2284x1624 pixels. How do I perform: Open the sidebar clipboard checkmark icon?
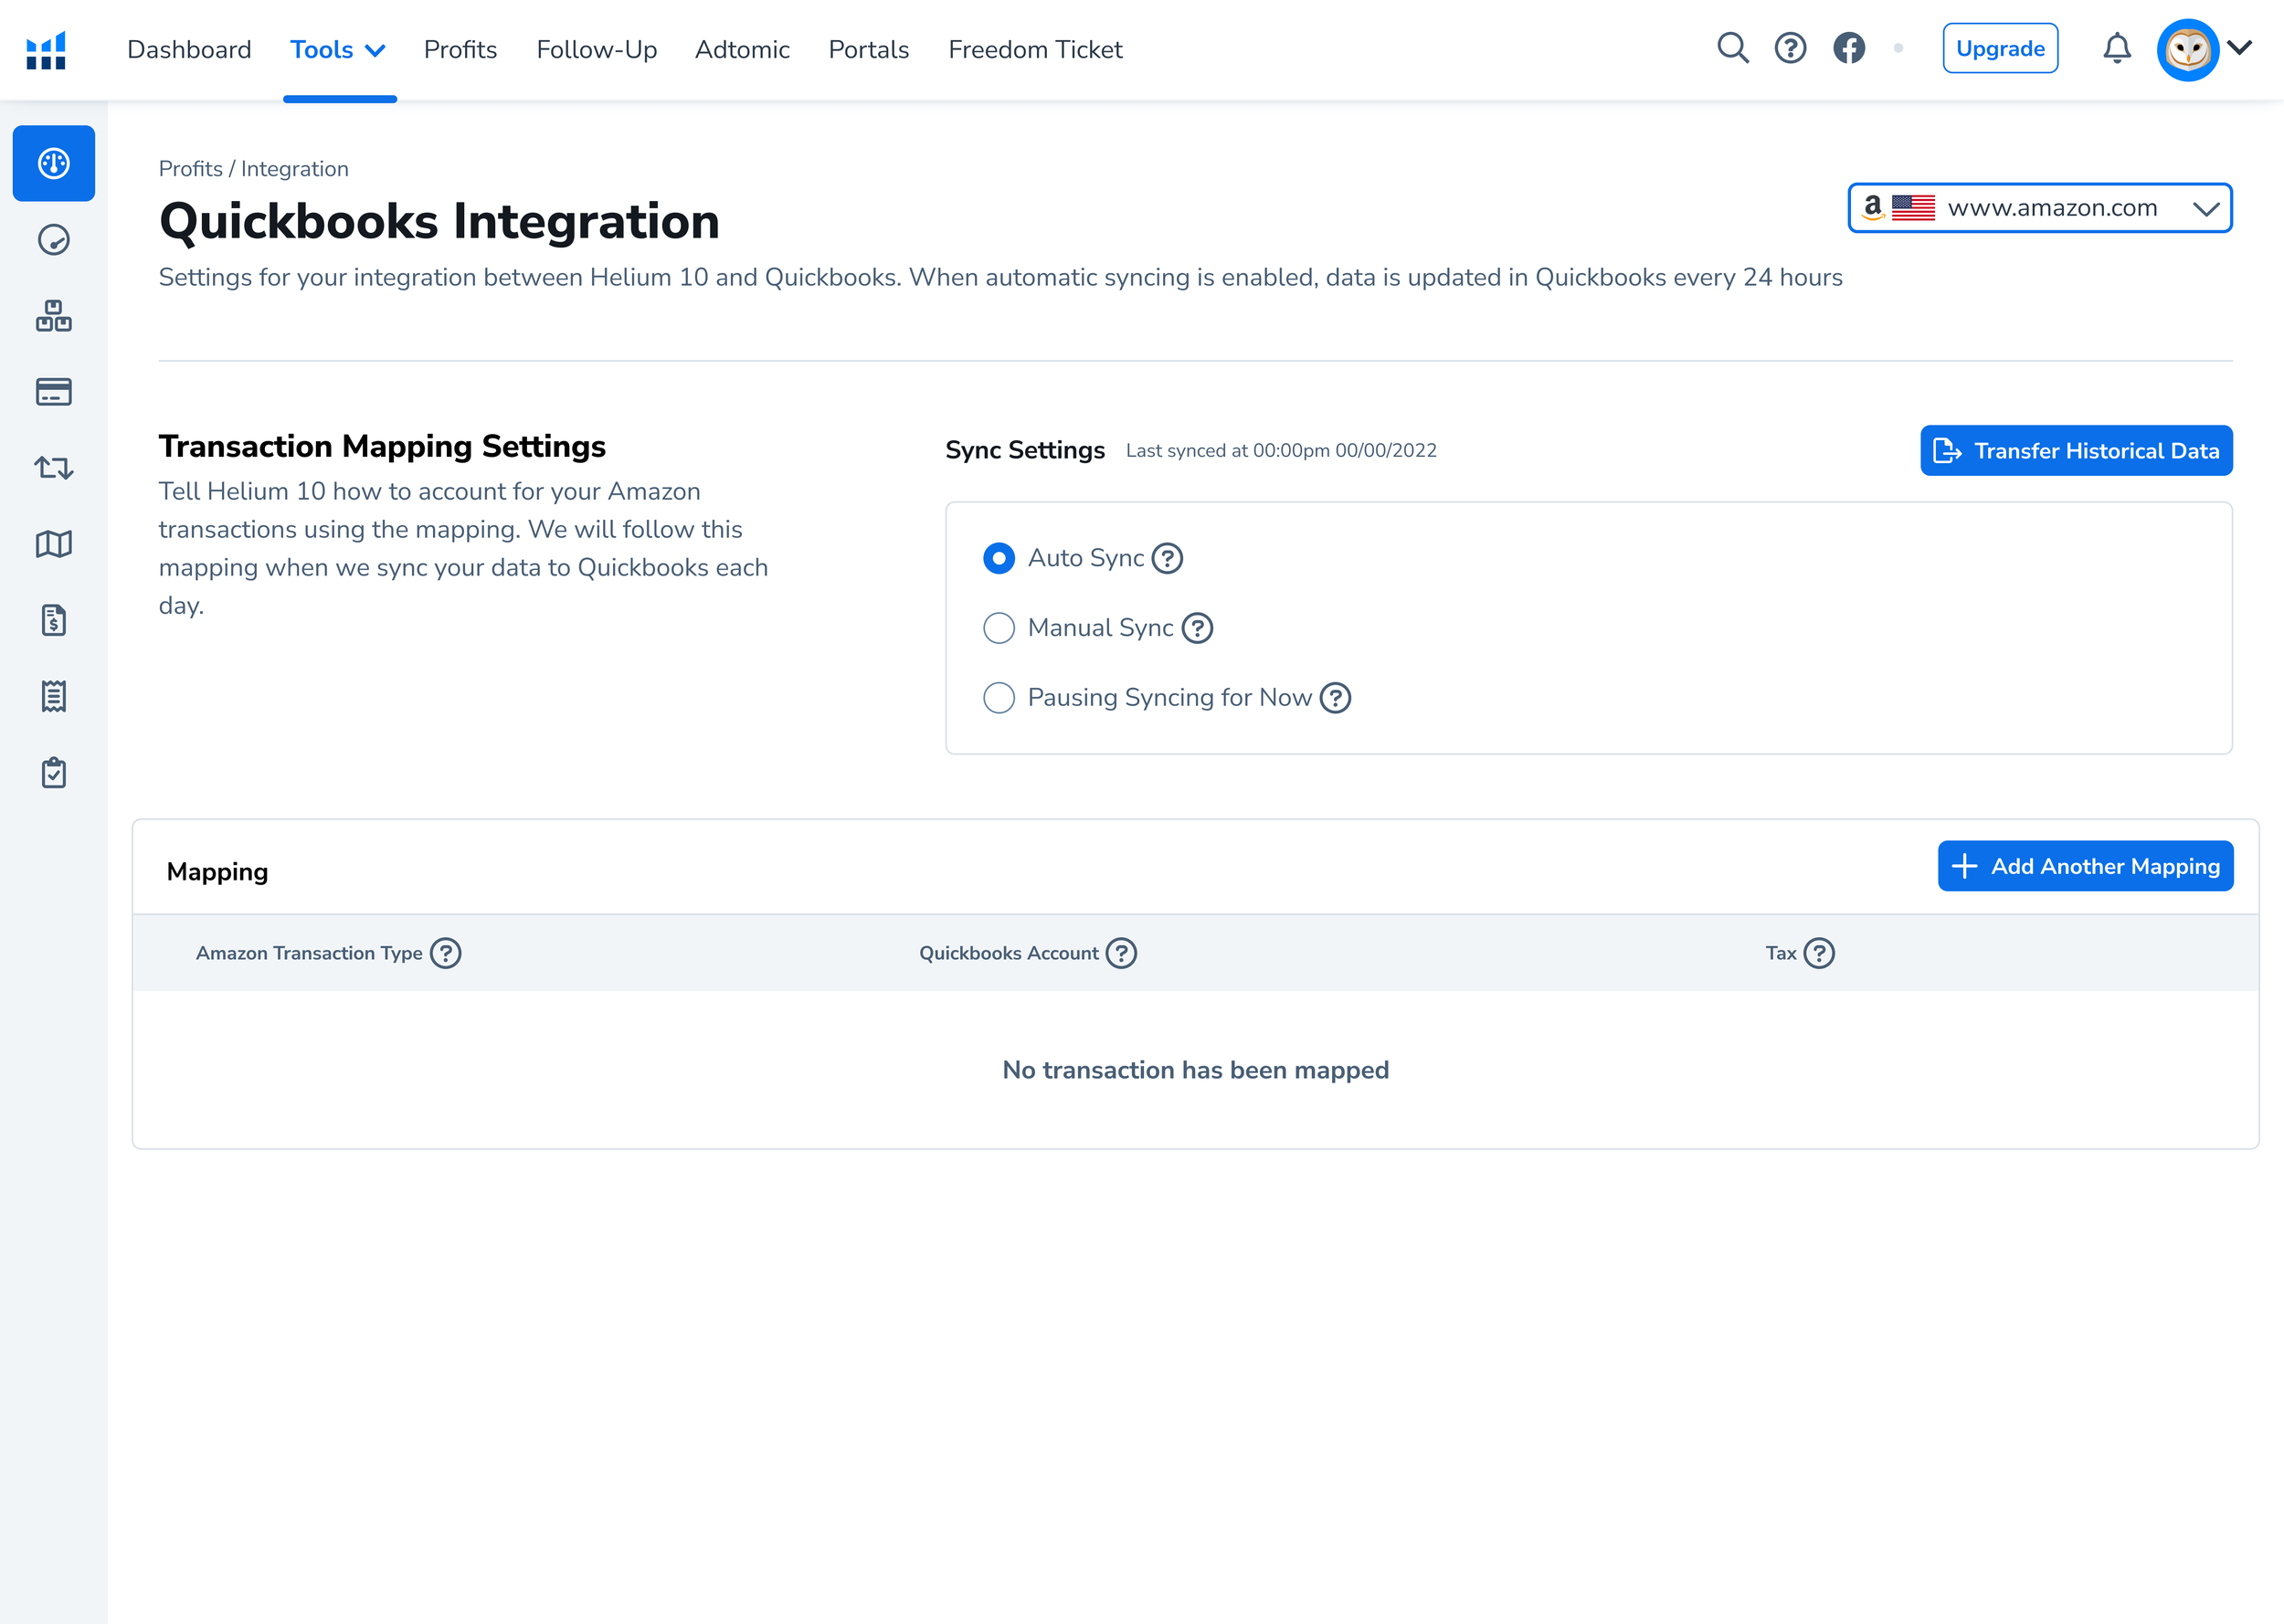54,773
